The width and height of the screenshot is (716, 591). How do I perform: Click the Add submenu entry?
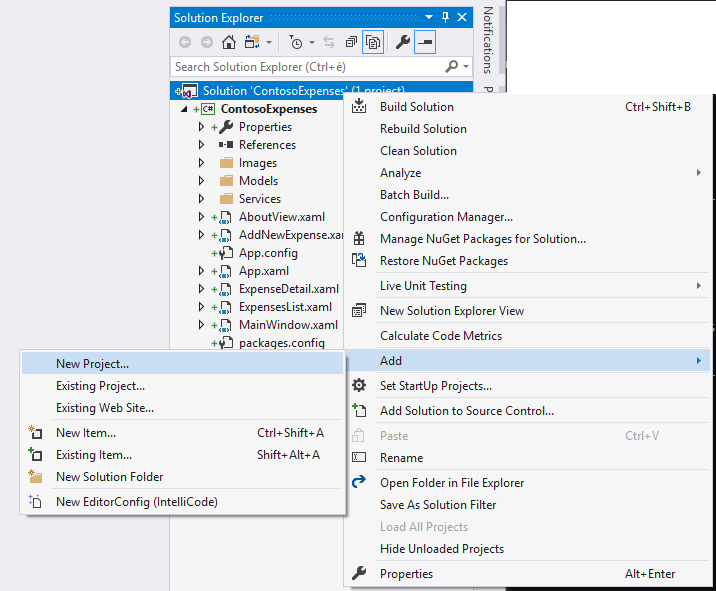click(529, 361)
